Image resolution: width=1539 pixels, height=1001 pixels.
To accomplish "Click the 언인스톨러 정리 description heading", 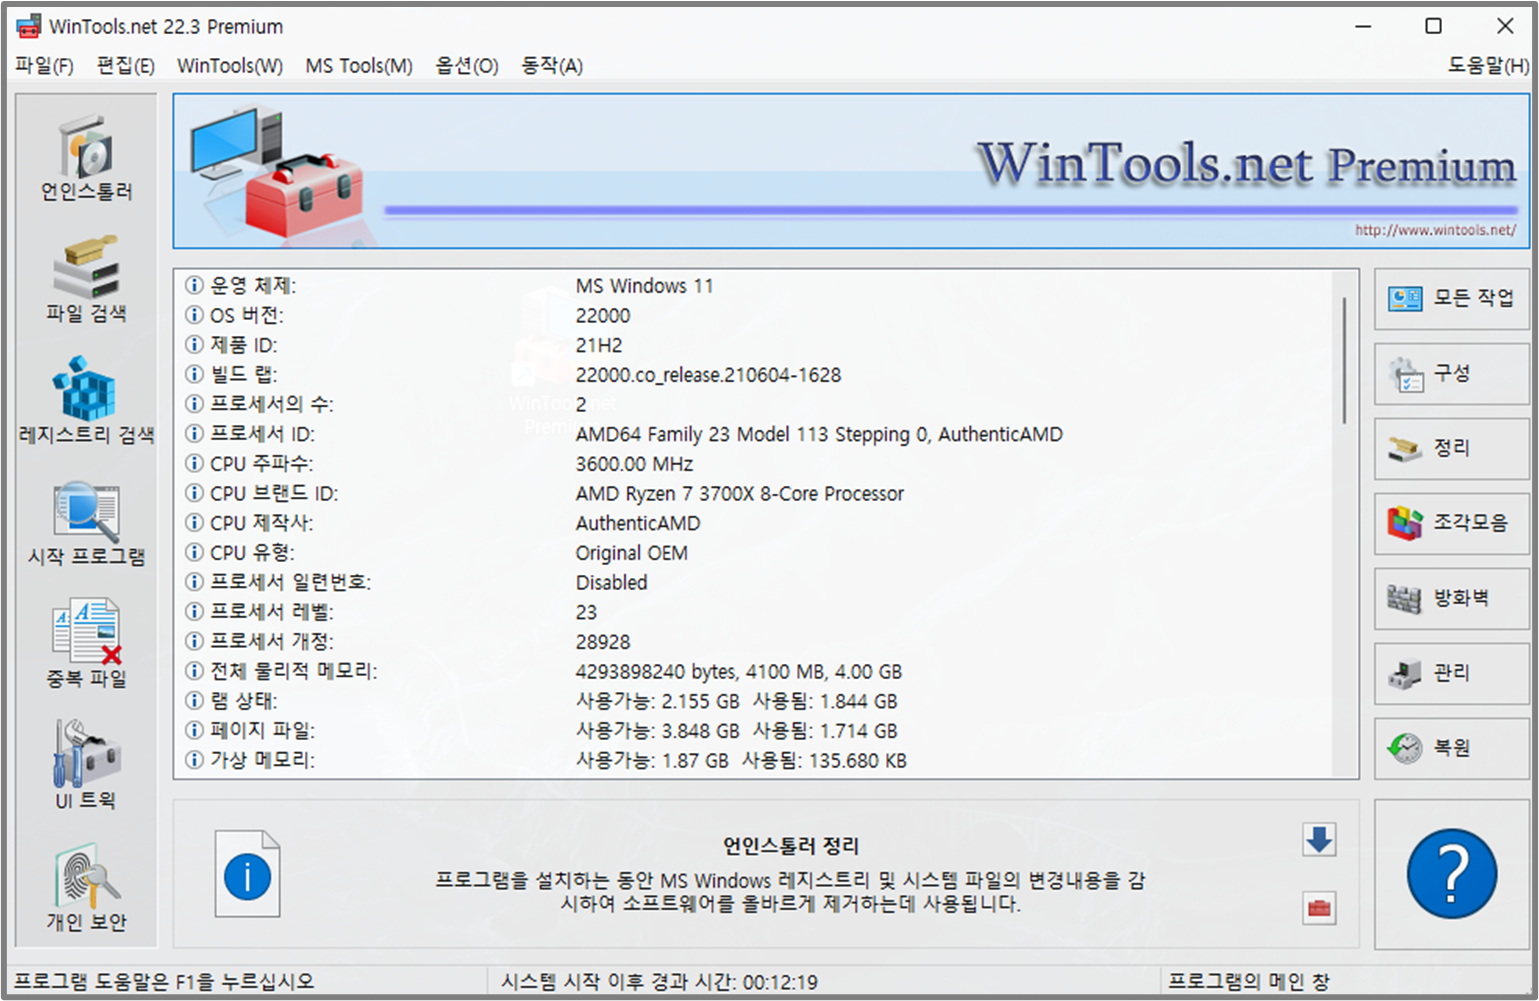I will [790, 846].
